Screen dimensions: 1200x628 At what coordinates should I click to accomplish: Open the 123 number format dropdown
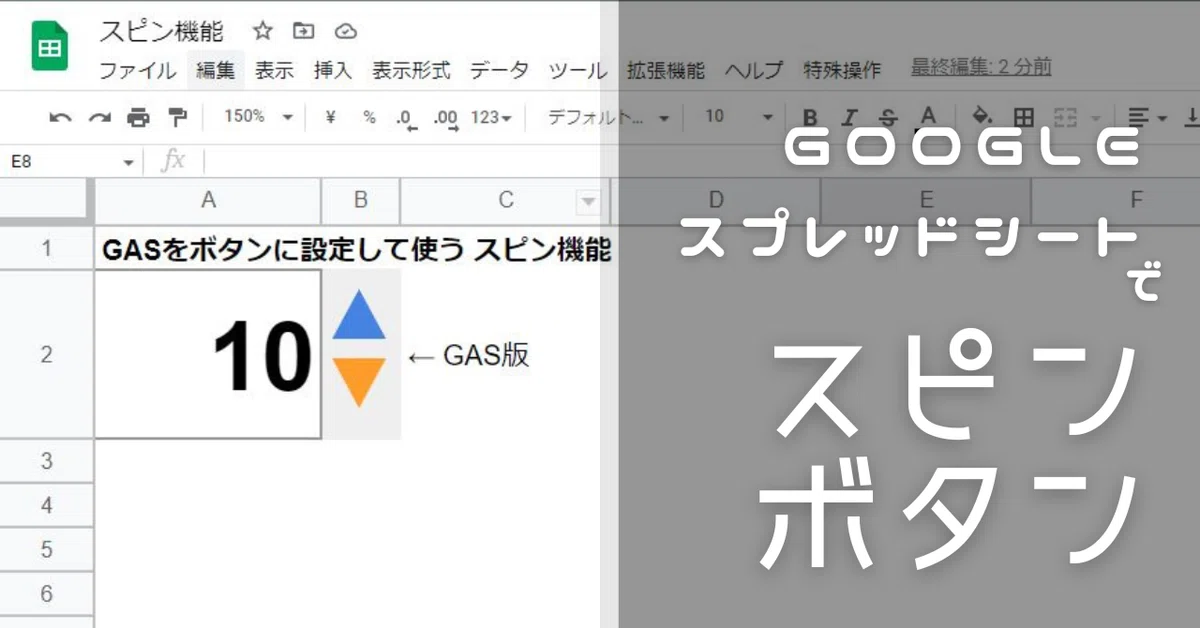[x=491, y=117]
